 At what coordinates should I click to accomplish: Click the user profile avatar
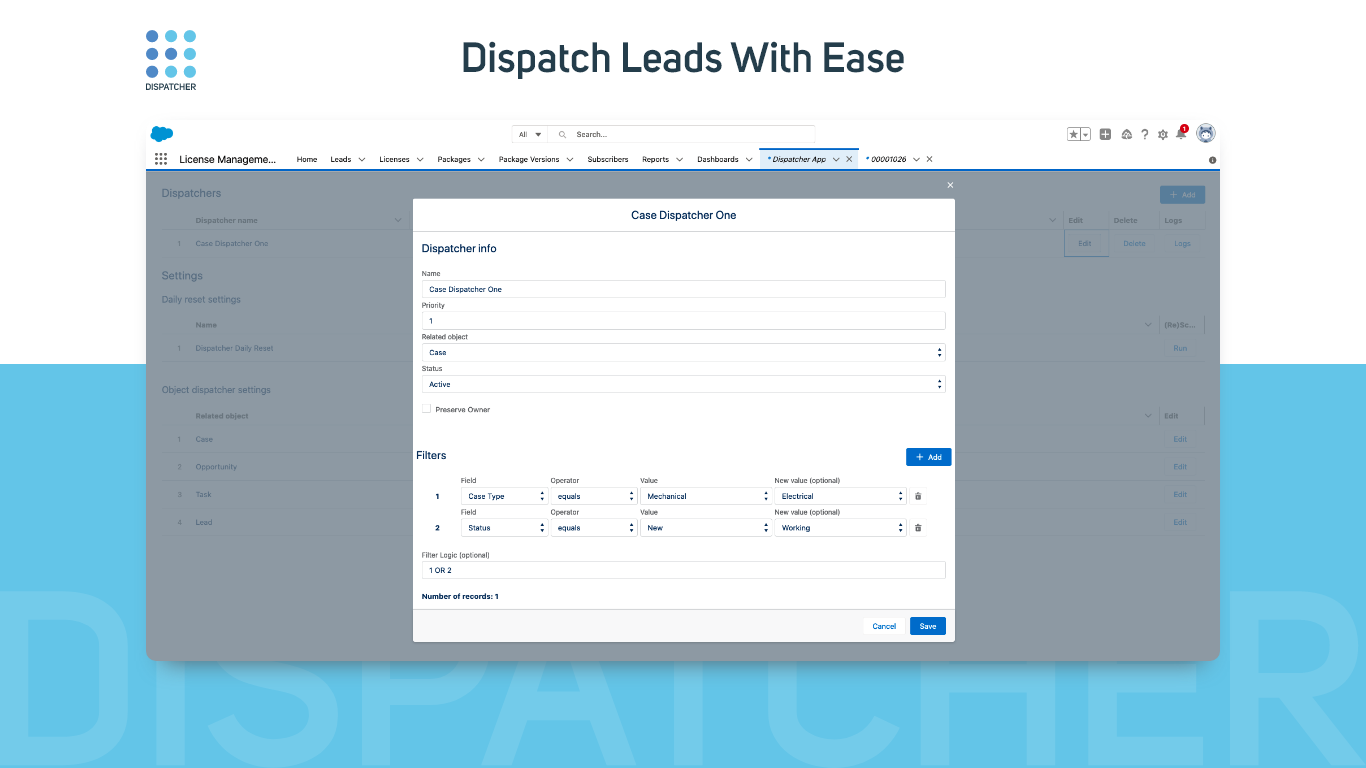[x=1206, y=133]
